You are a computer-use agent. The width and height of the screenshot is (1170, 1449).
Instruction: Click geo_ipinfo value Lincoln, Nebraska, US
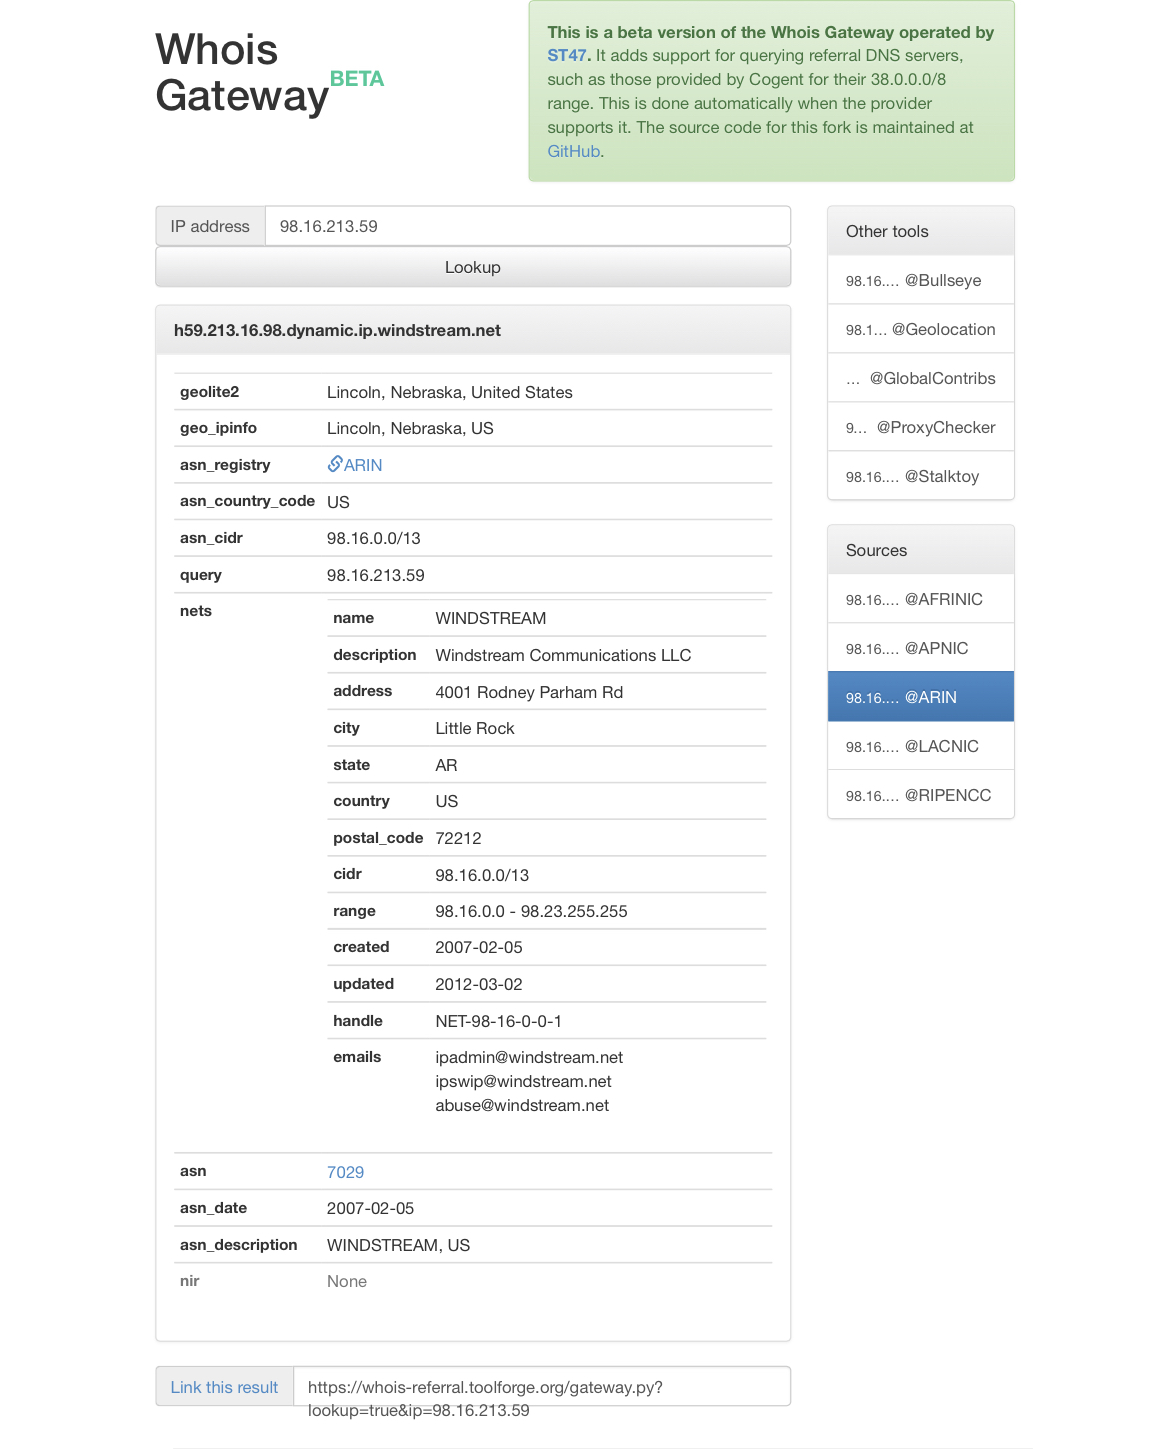(410, 428)
